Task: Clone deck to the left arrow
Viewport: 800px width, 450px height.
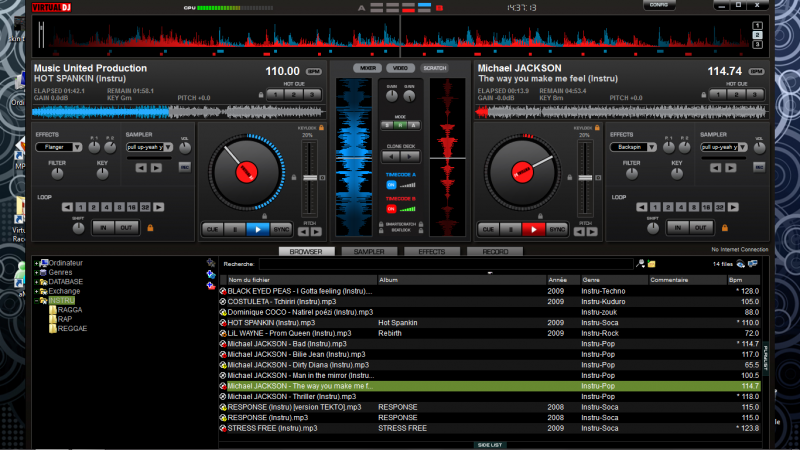Action: (x=391, y=157)
